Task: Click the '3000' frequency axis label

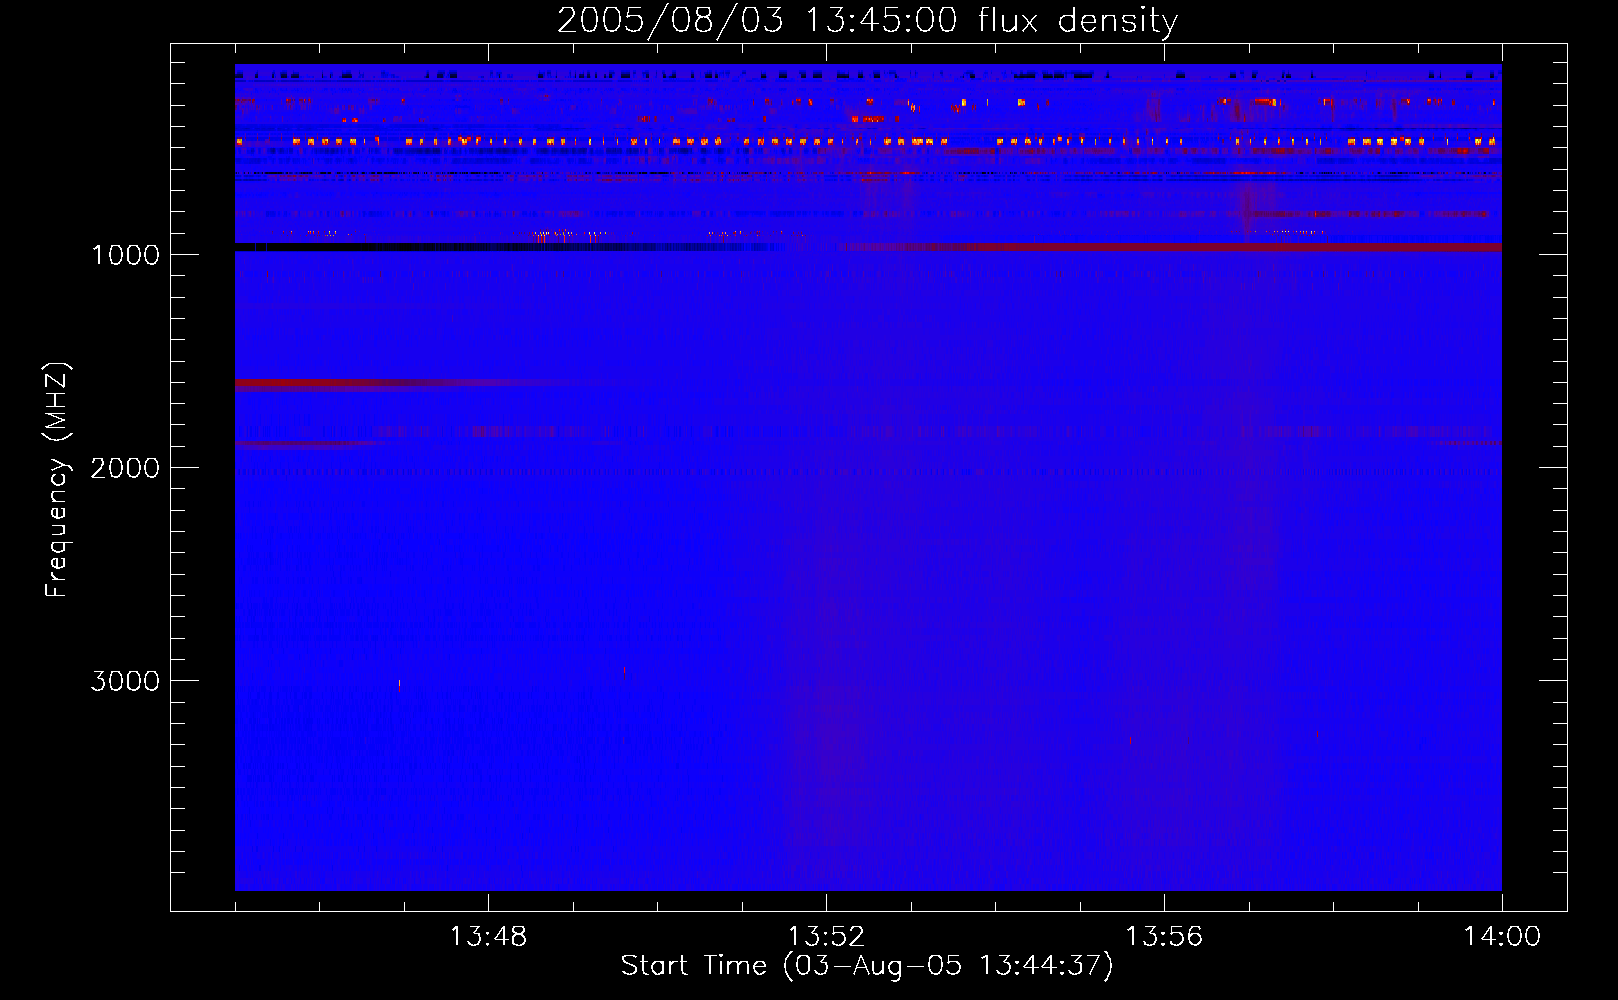Action: point(125,681)
